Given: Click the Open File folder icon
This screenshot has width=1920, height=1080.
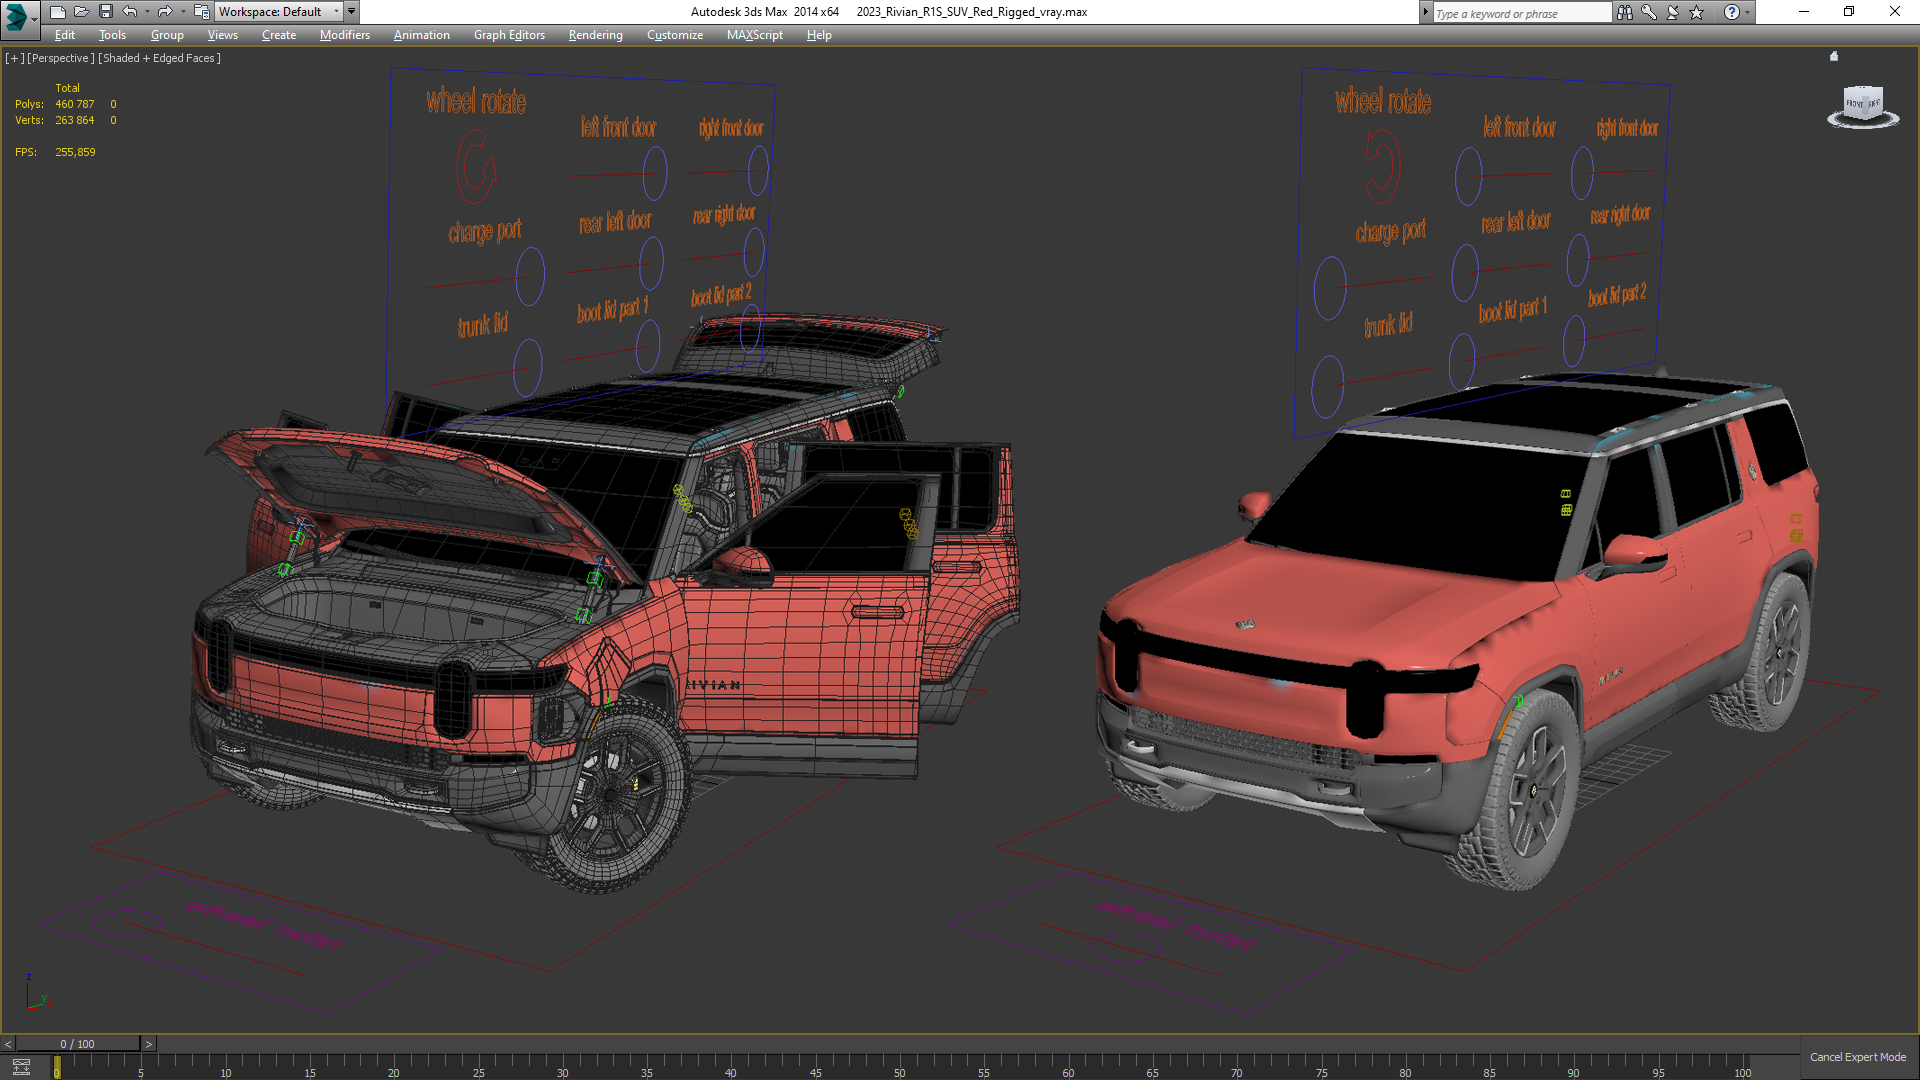Looking at the screenshot, I should tap(82, 12).
